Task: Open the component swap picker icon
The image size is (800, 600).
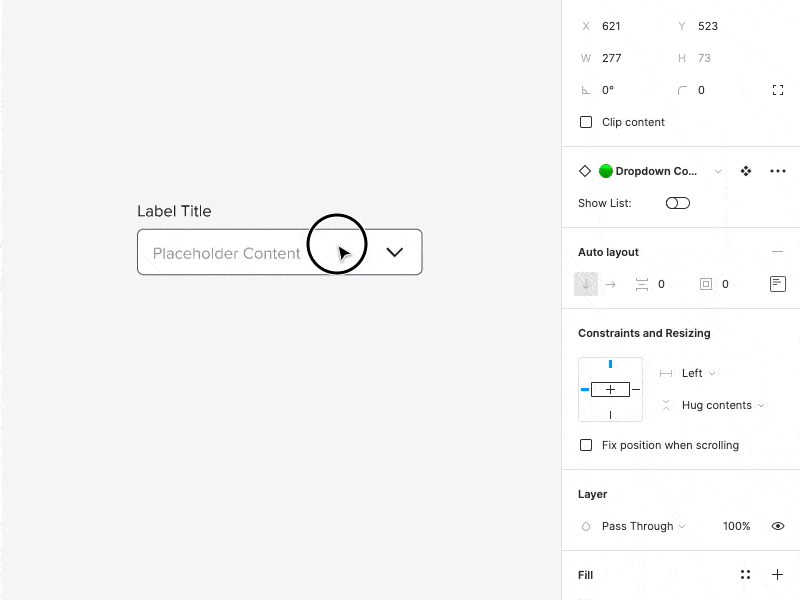Action: tap(745, 171)
